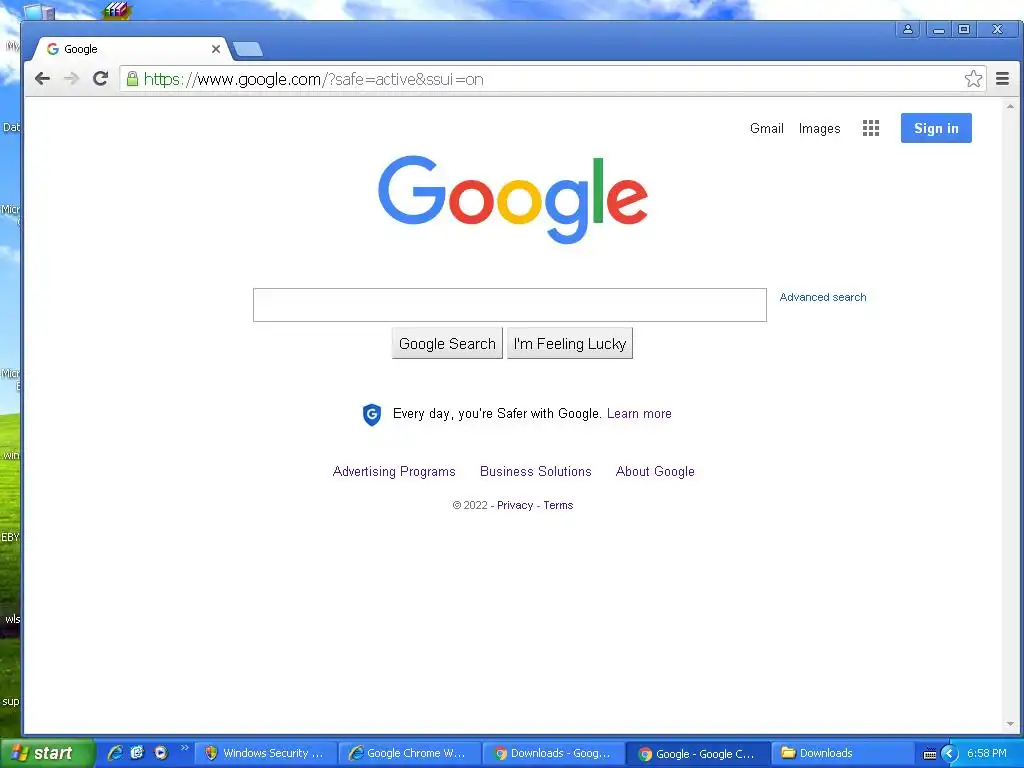Open Gmail link
1024x768 pixels.
point(767,128)
